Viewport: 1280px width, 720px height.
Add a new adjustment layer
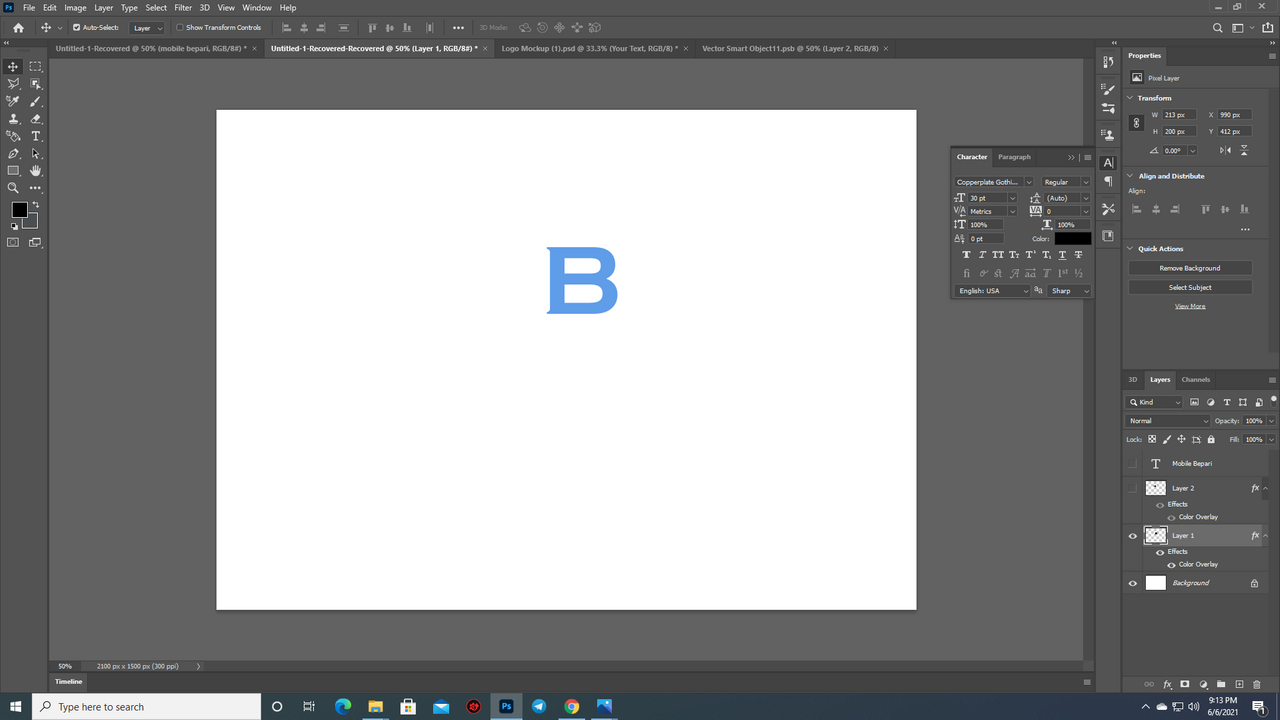pos(1203,684)
